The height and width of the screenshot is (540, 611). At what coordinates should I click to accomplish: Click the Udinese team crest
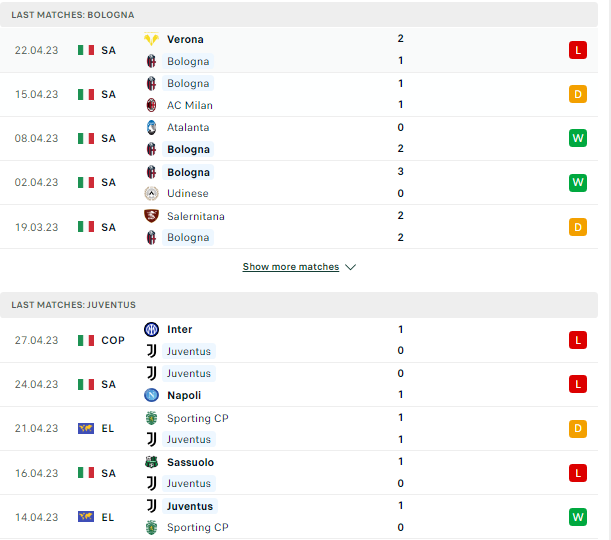pyautogui.click(x=151, y=193)
